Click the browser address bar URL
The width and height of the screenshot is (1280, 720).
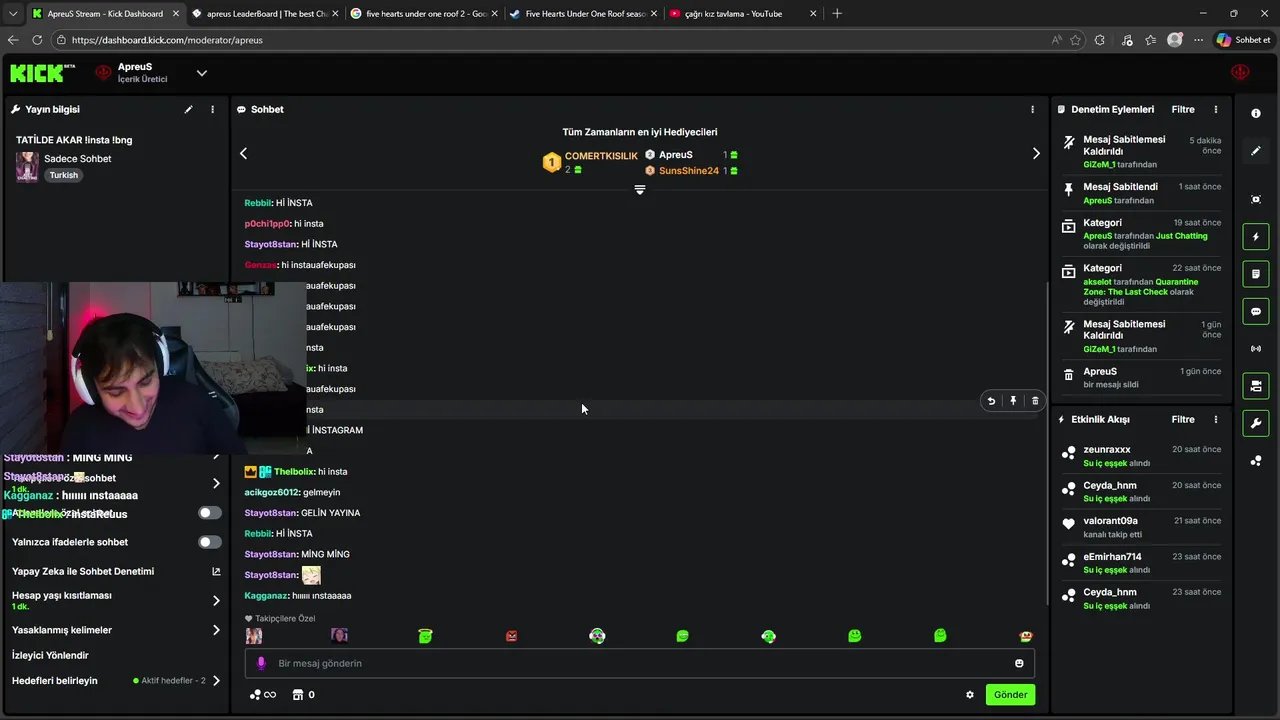(167, 40)
